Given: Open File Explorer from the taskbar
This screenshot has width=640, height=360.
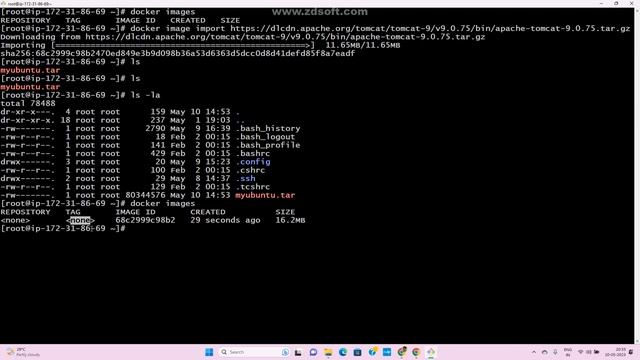Looking at the screenshot, I should (x=328, y=352).
